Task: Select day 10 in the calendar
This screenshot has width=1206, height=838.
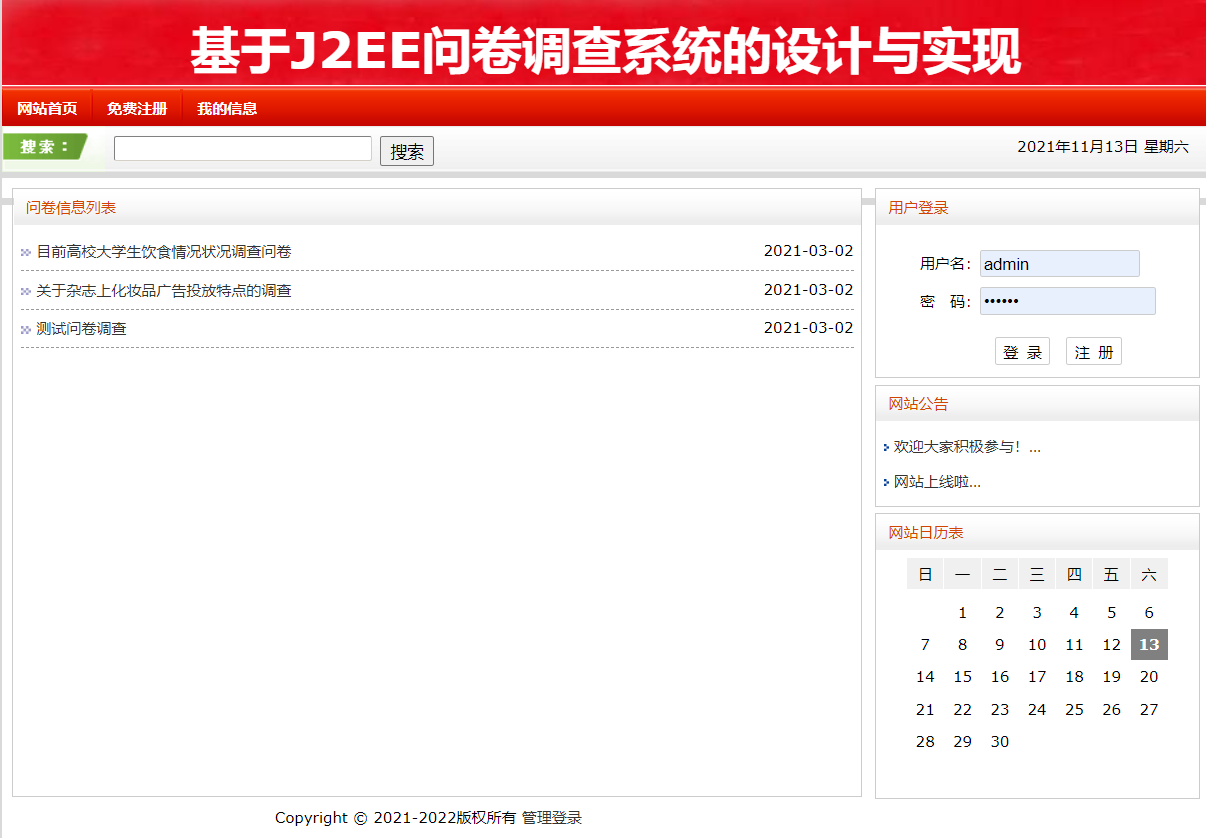Action: click(x=1037, y=645)
